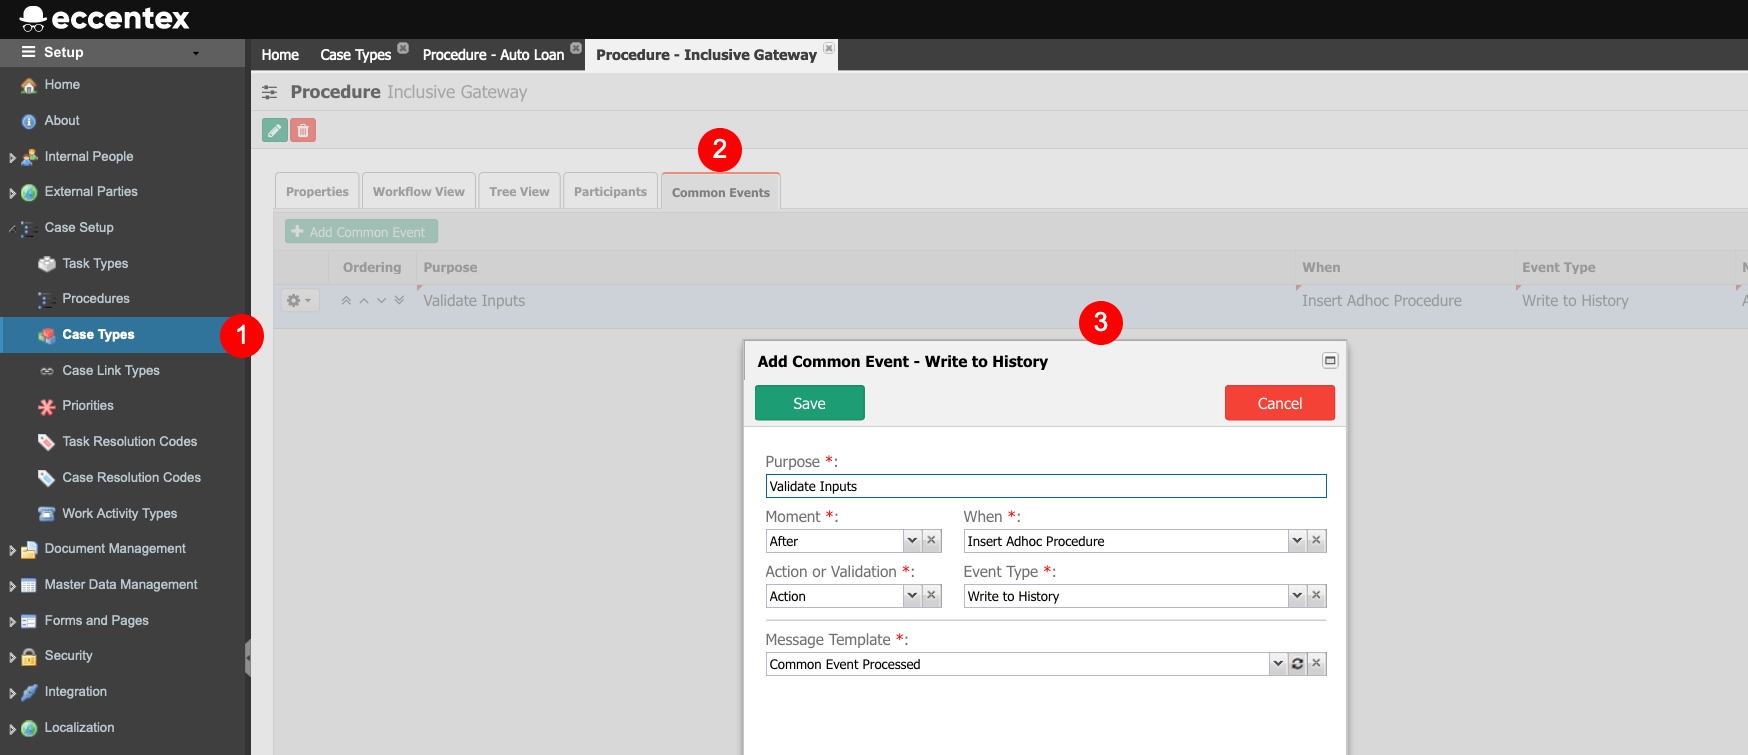Click the Procedures icon in sidebar
Screen dimensions: 1748x755
pyautogui.click(x=46, y=299)
